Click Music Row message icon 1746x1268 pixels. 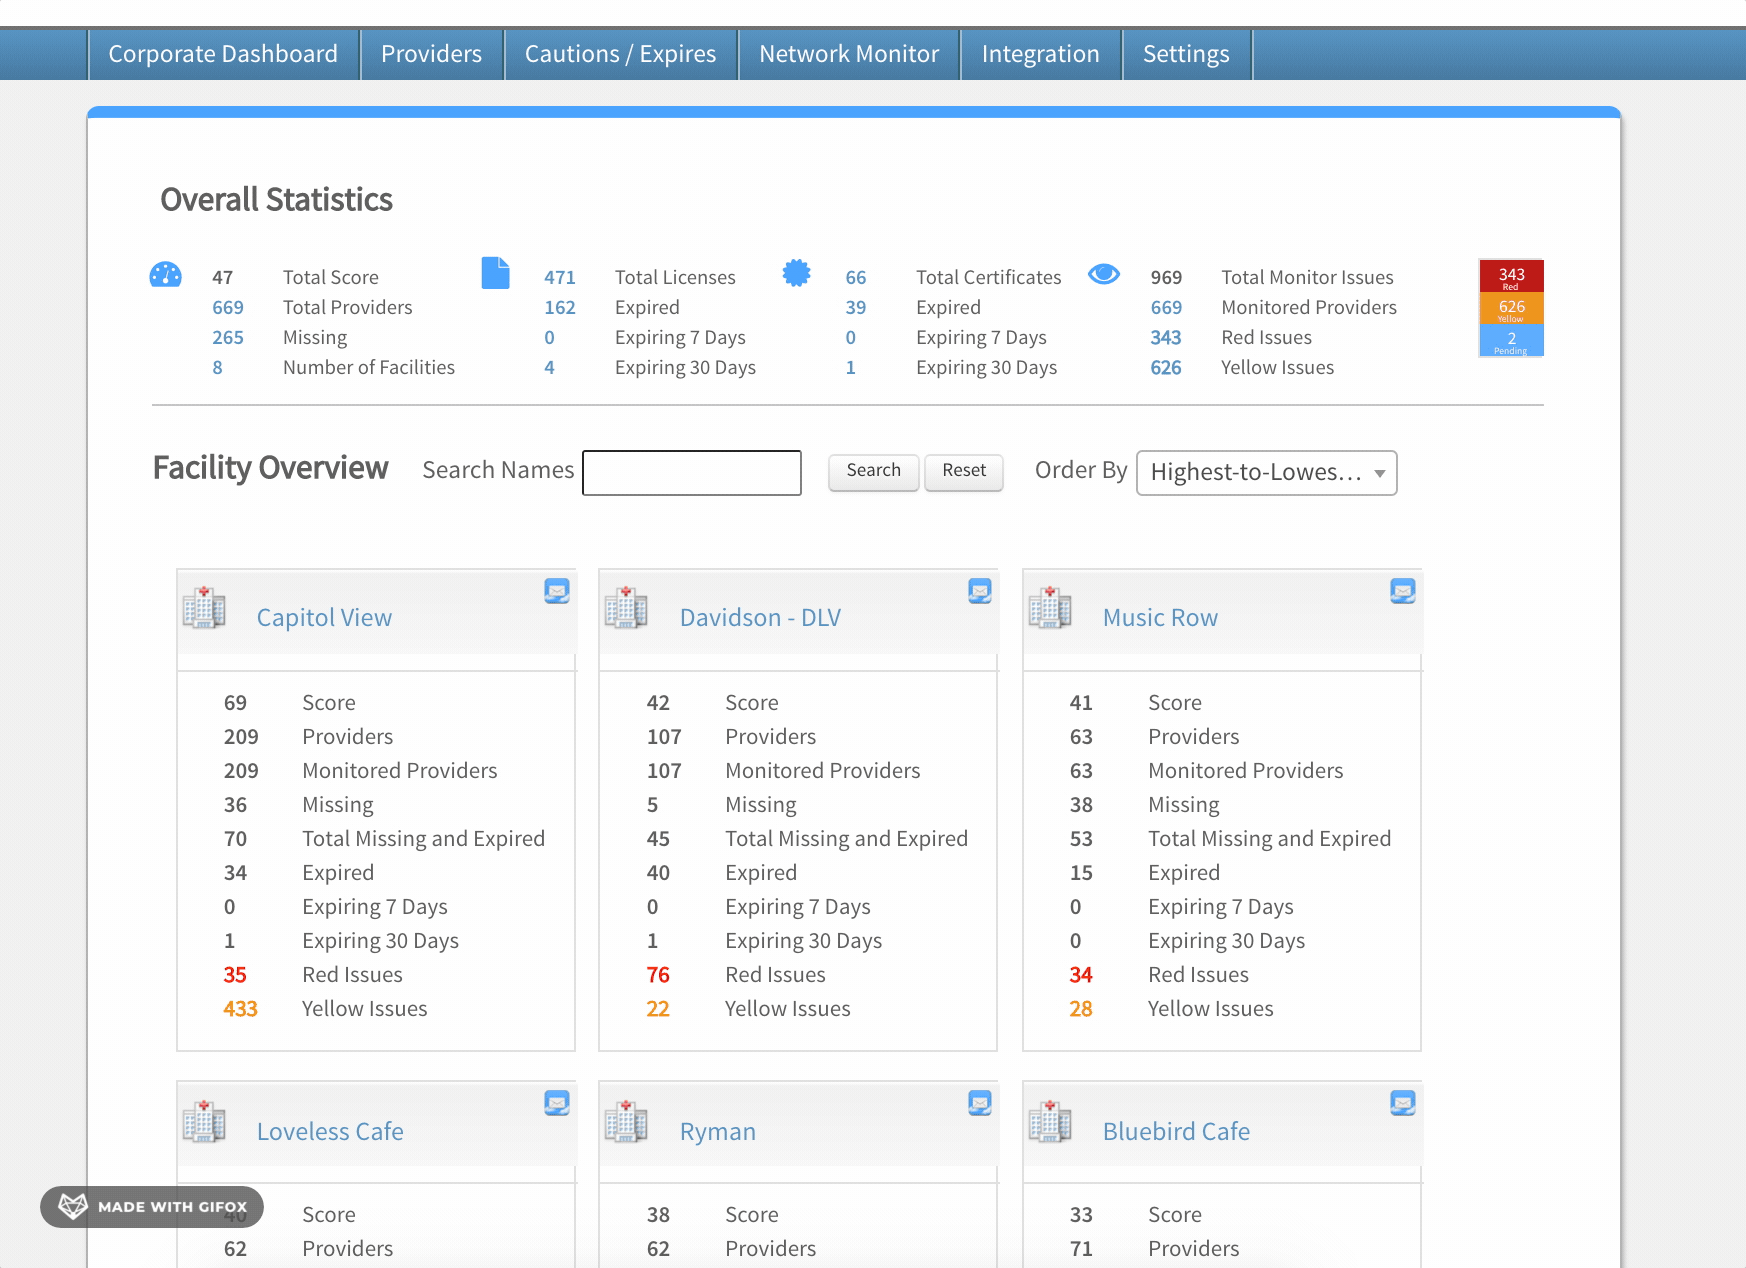tap(1403, 591)
